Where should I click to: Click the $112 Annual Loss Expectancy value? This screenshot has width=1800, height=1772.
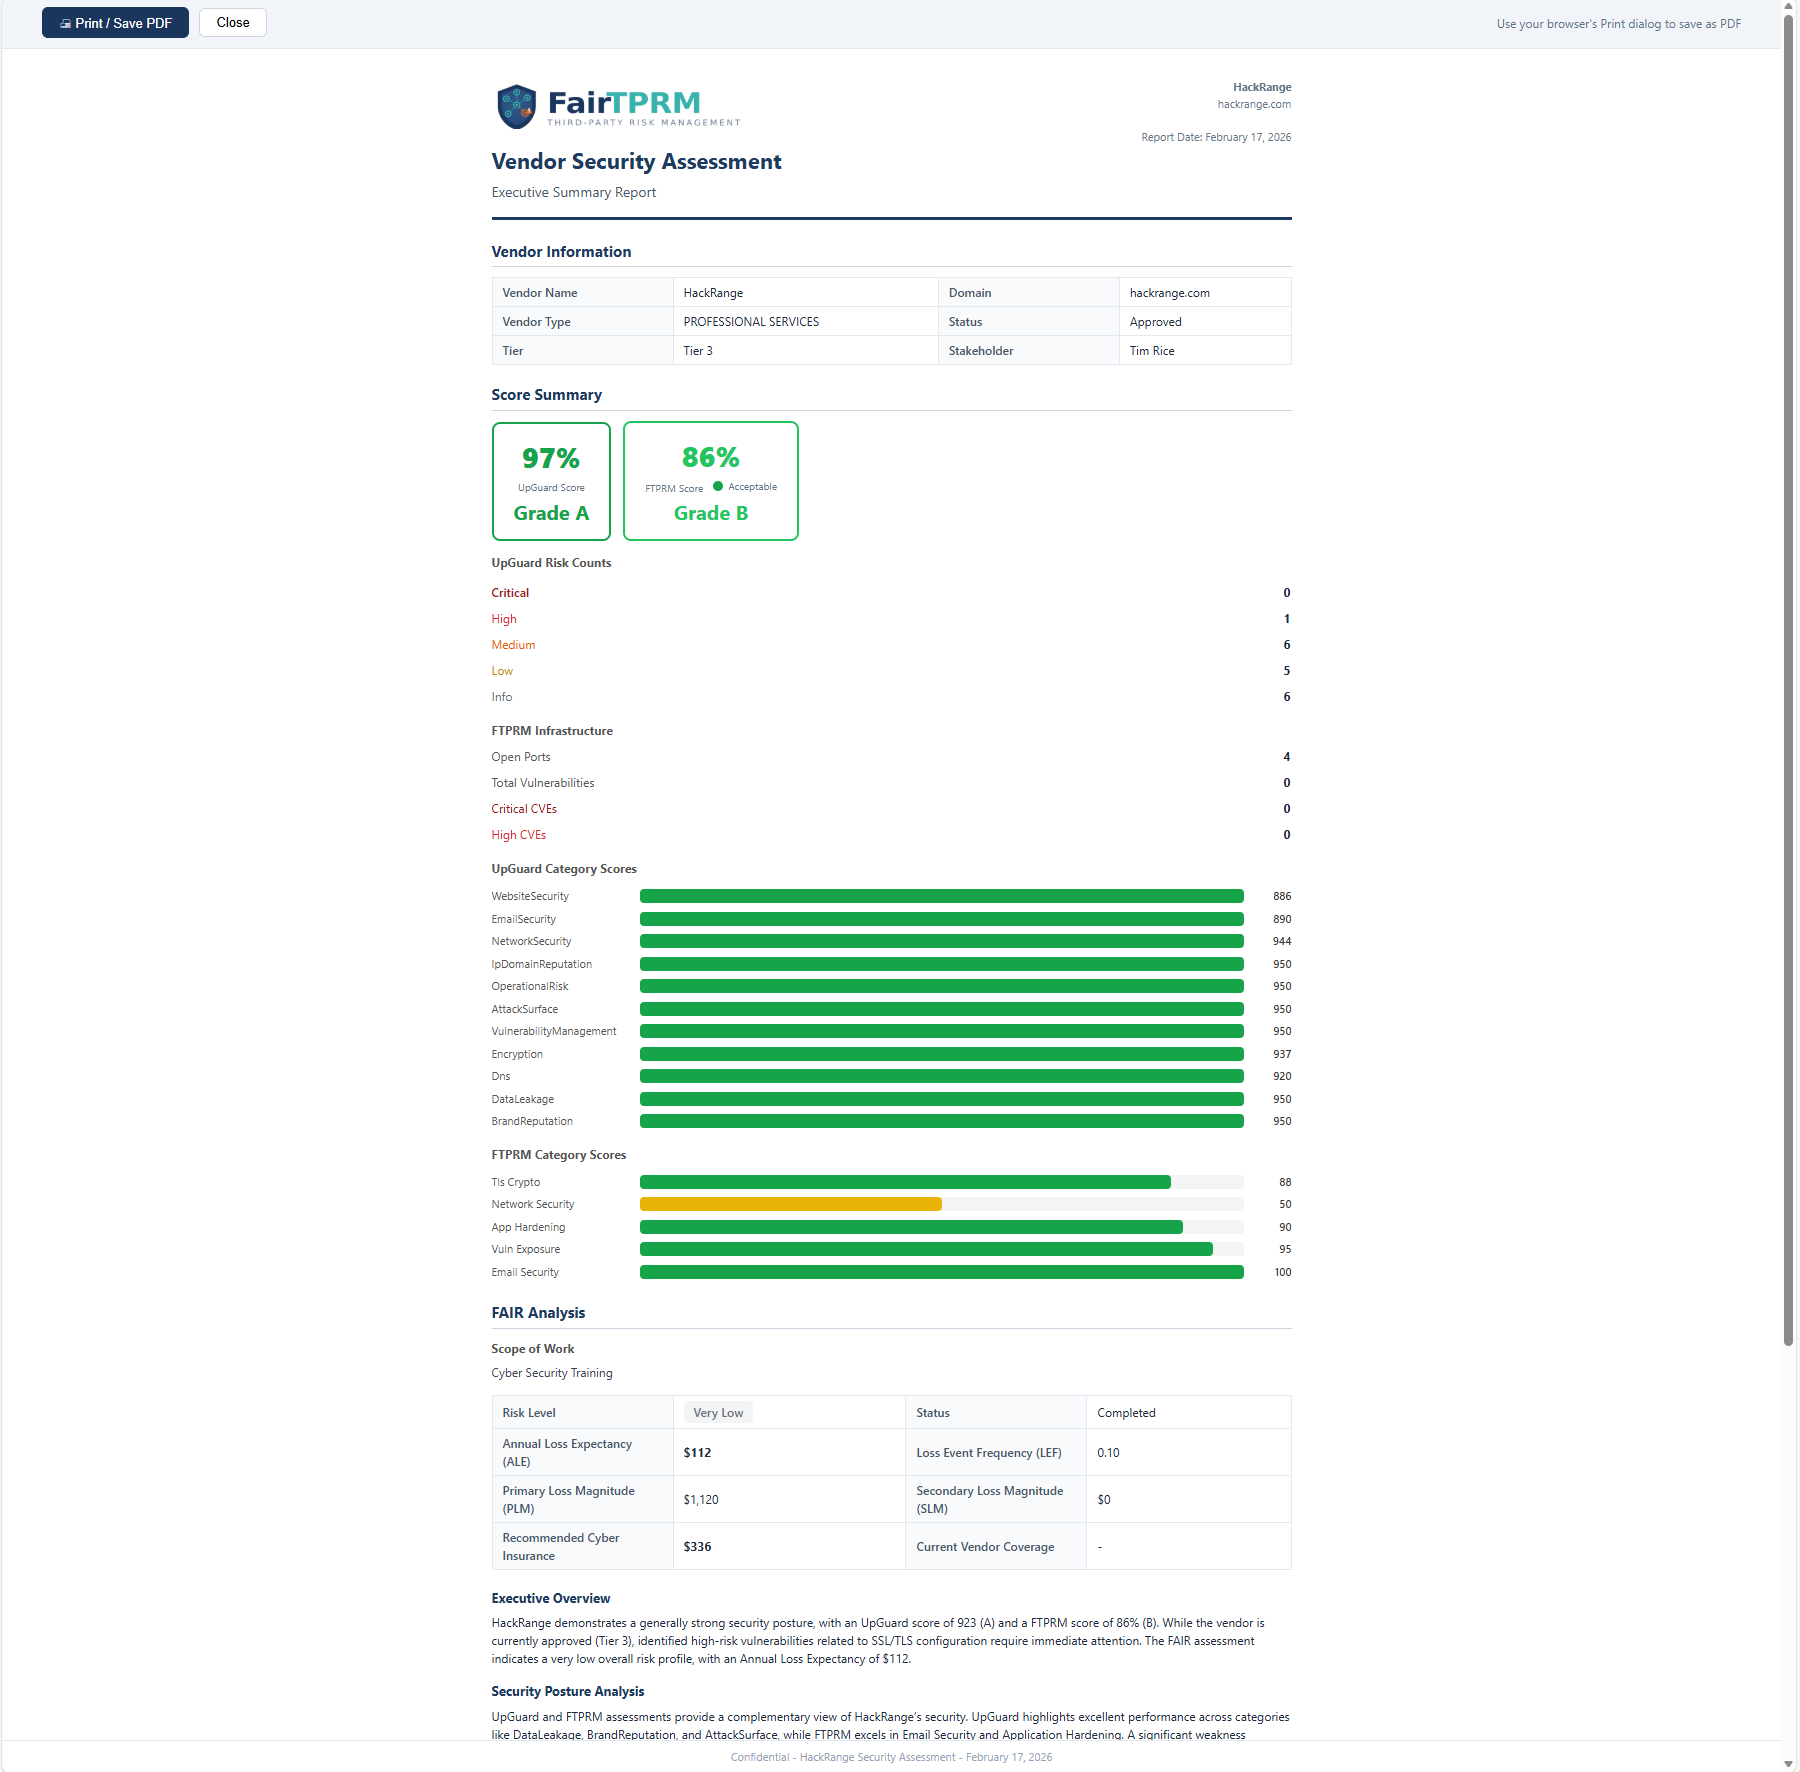pyautogui.click(x=697, y=1453)
